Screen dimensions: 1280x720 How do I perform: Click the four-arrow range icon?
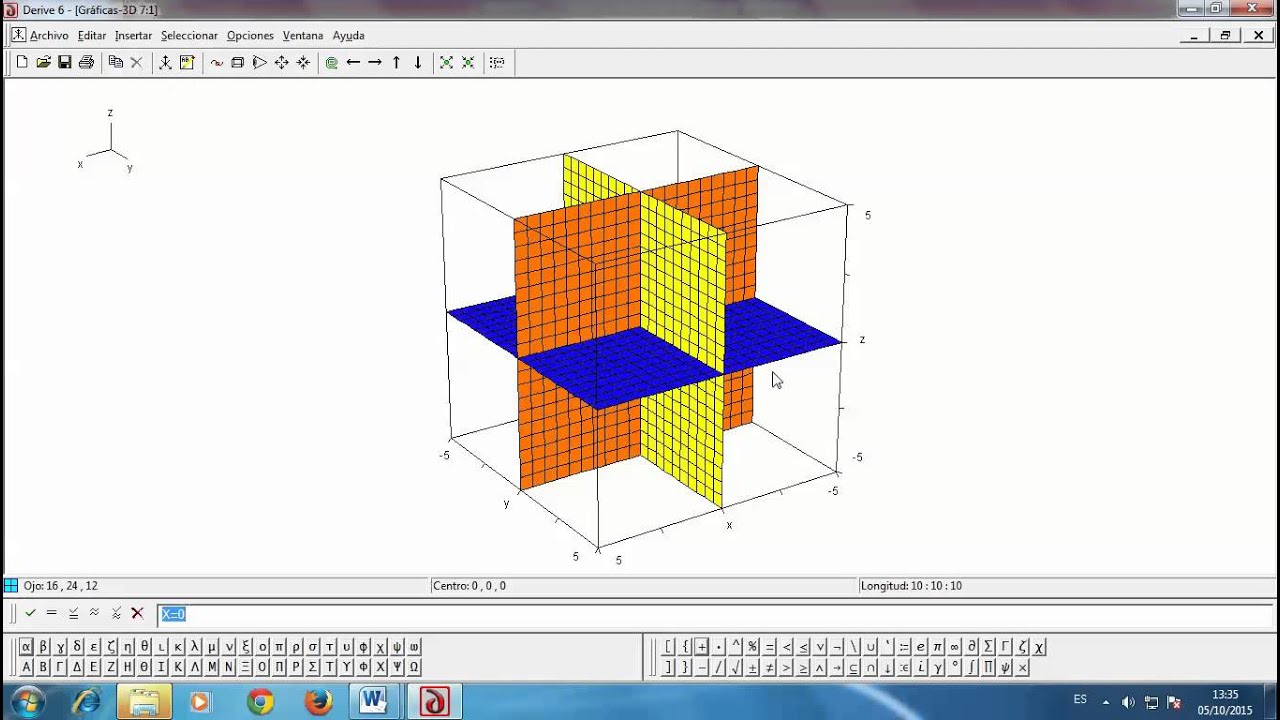coord(281,62)
